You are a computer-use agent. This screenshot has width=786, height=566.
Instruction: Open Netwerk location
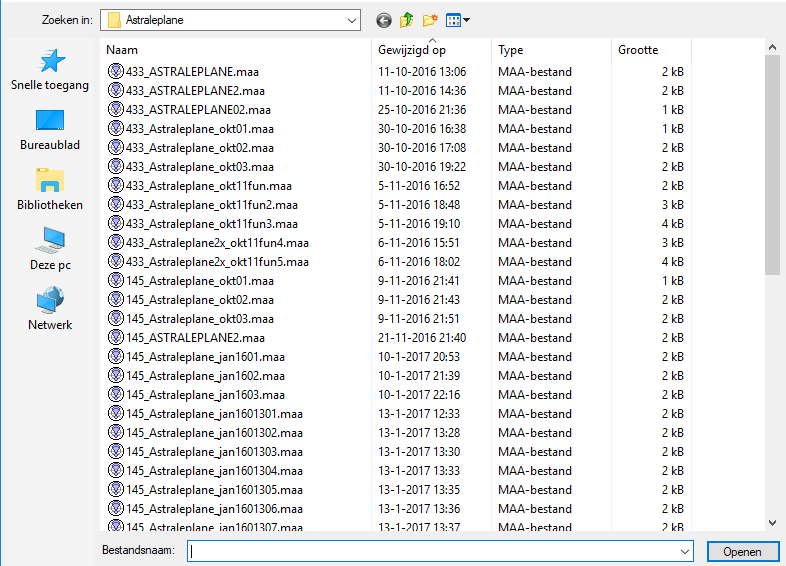click(x=50, y=310)
